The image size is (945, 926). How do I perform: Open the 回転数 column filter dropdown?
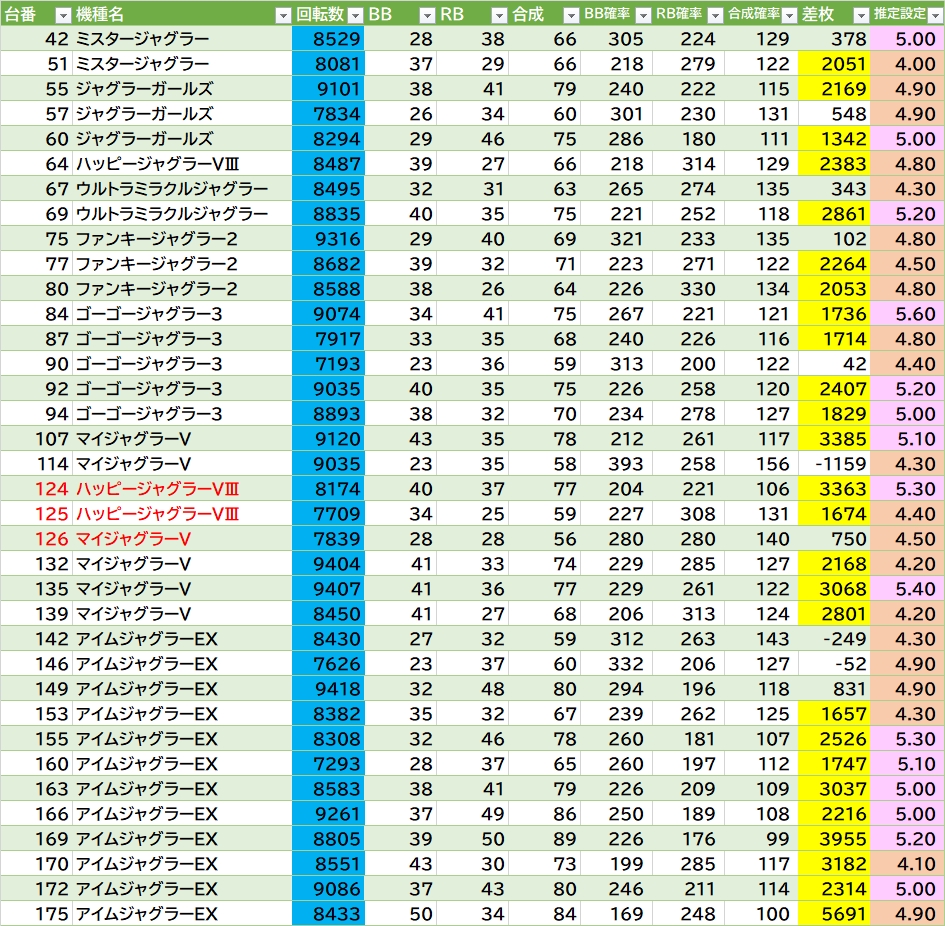tap(356, 16)
